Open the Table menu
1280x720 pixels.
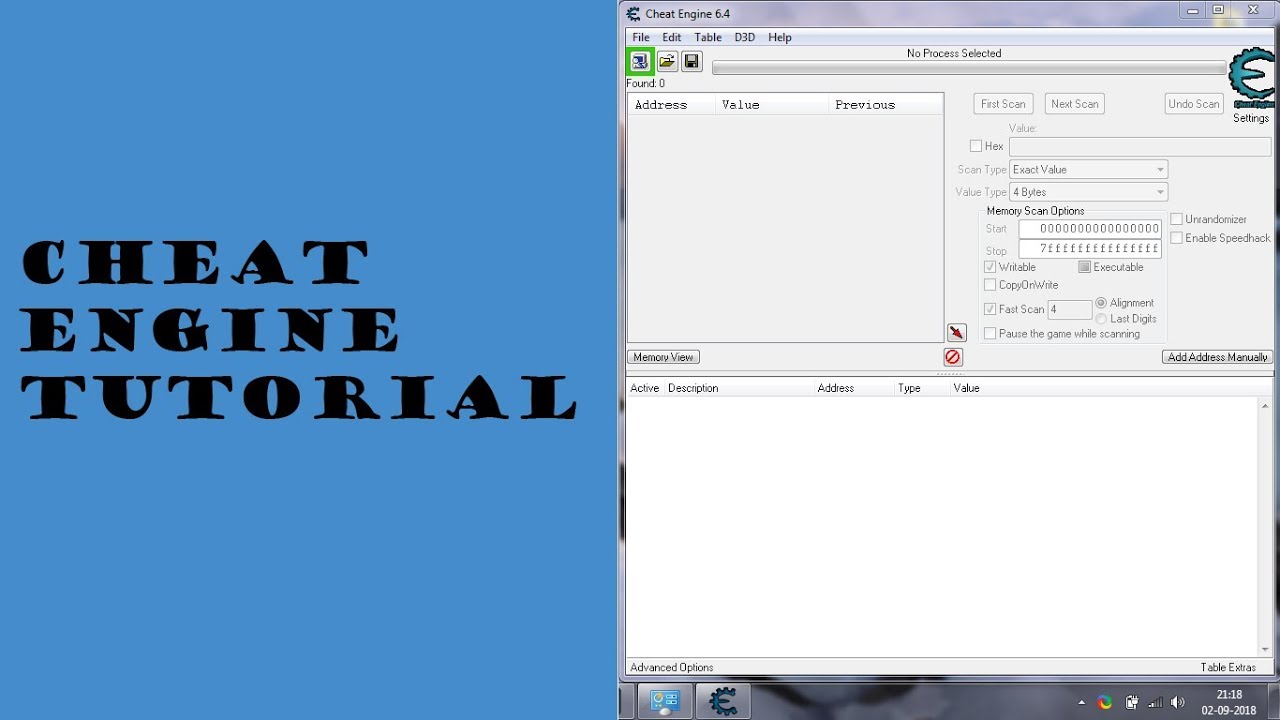coord(708,37)
